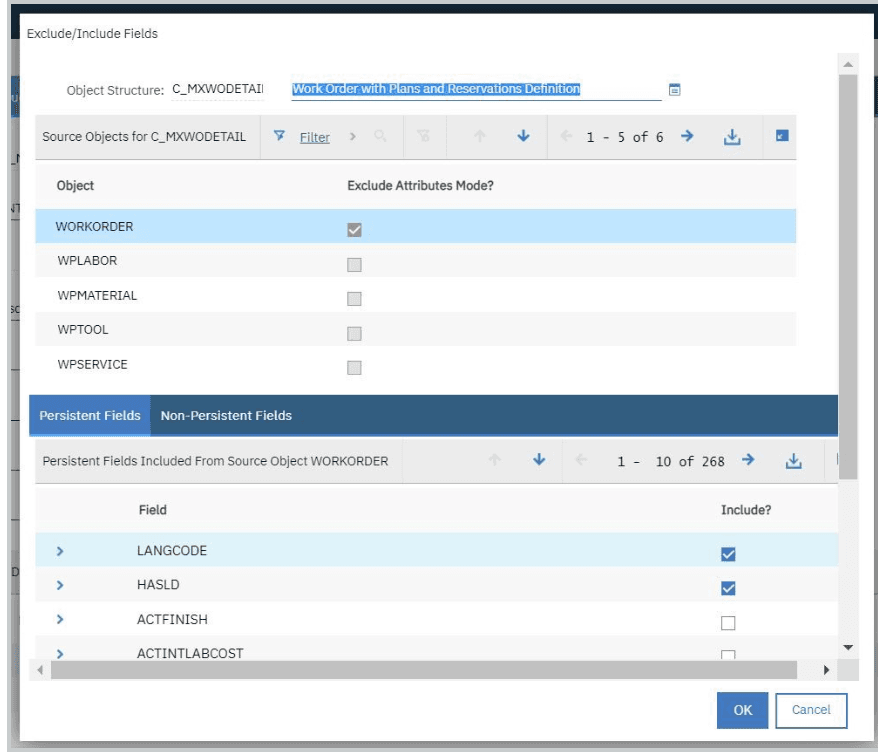Uncheck Include for the HASLD field
Screen dimensions: 878x752
728,588
